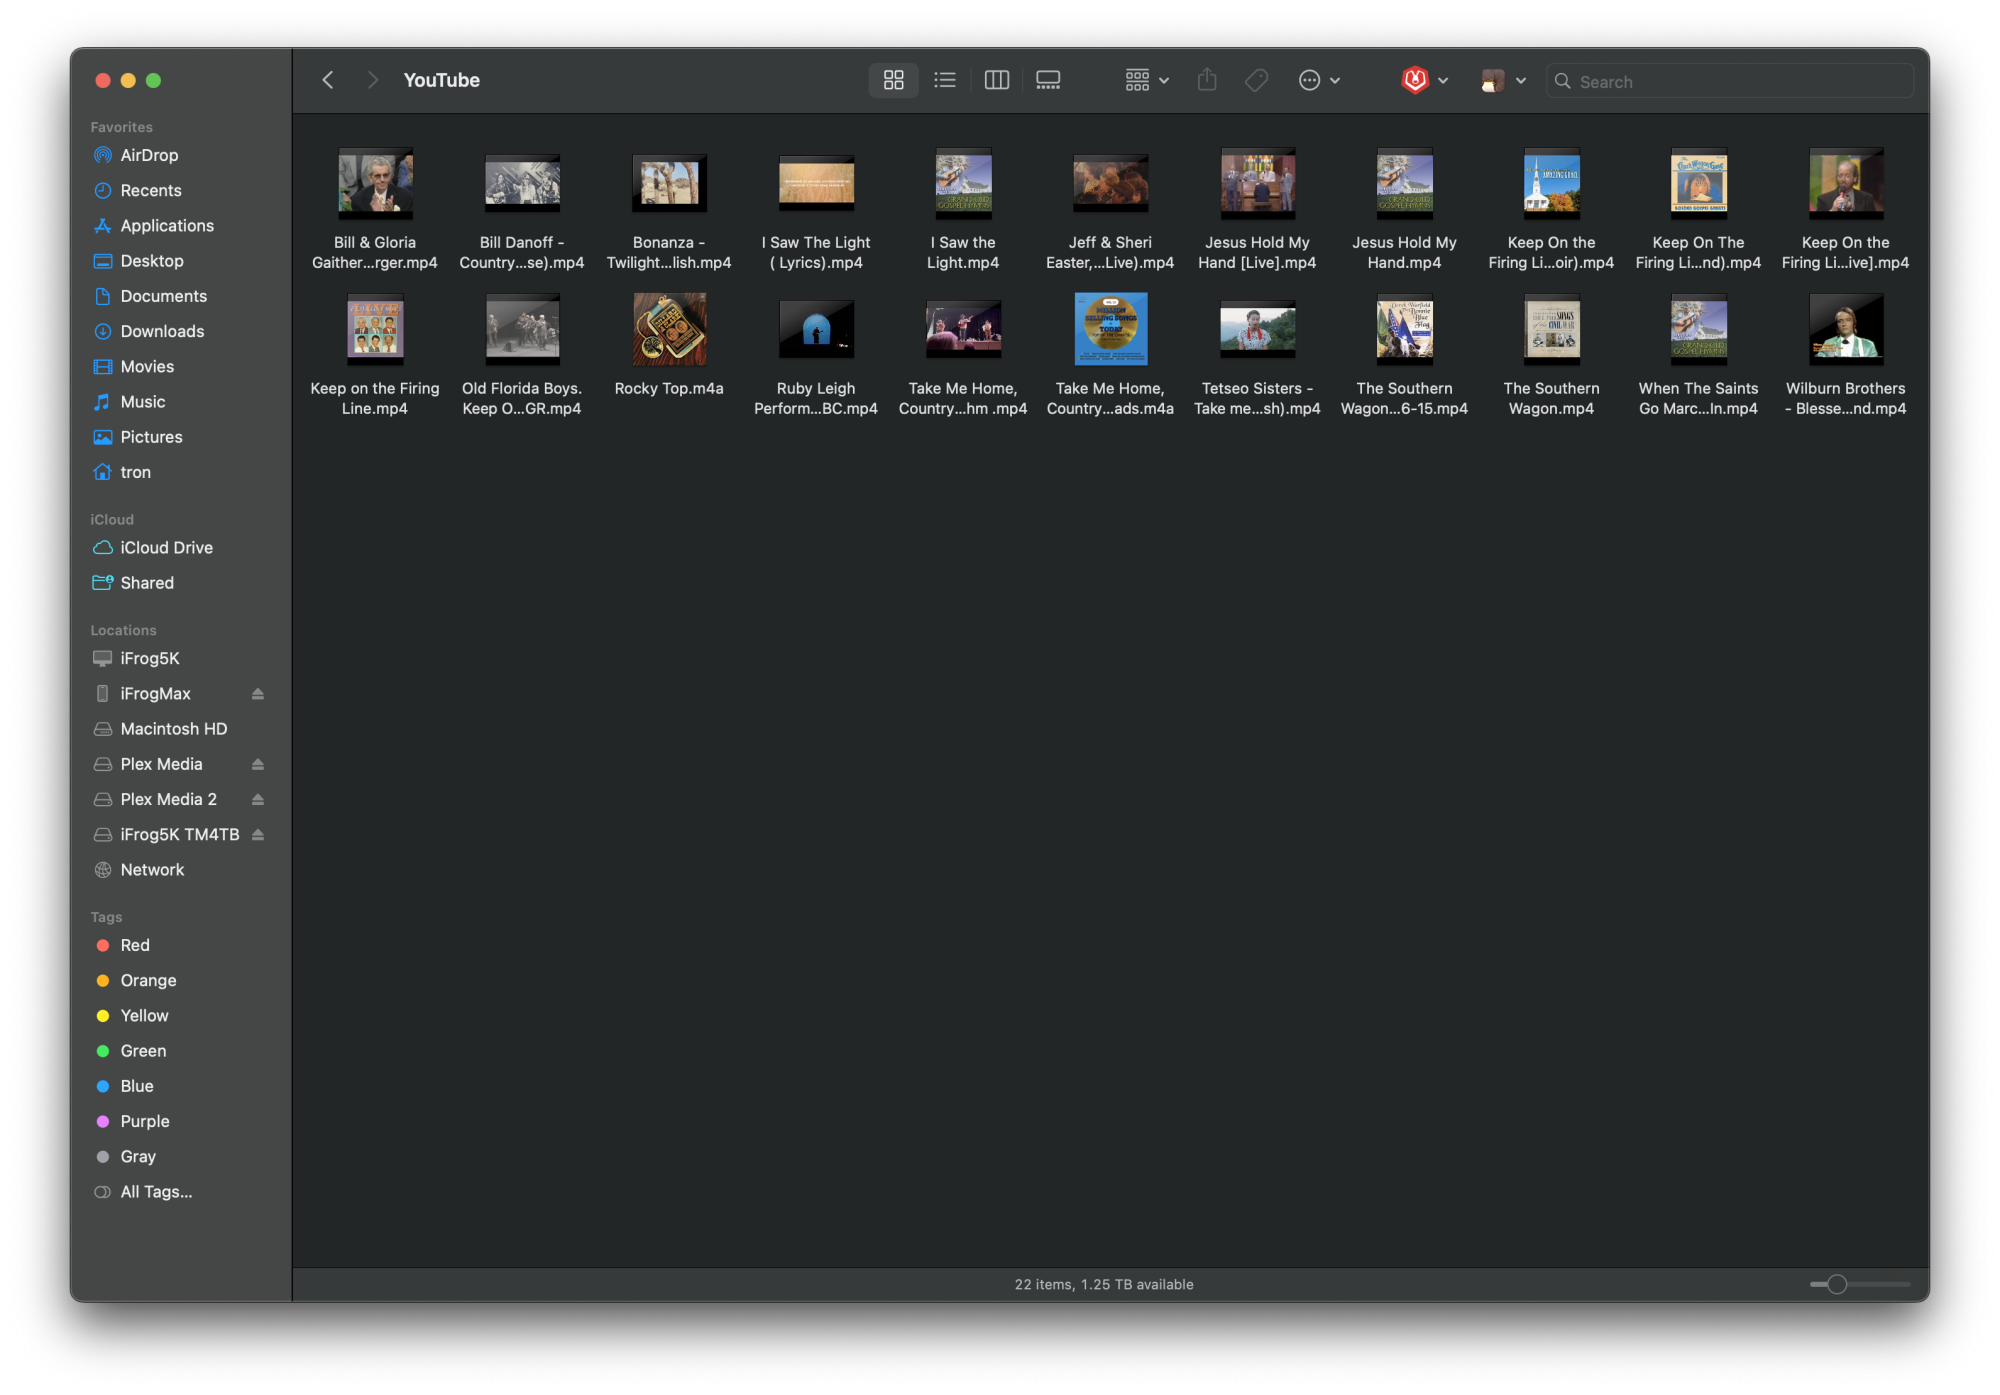Eject the iFrogMax volume
The image size is (2000, 1395).
(x=258, y=694)
